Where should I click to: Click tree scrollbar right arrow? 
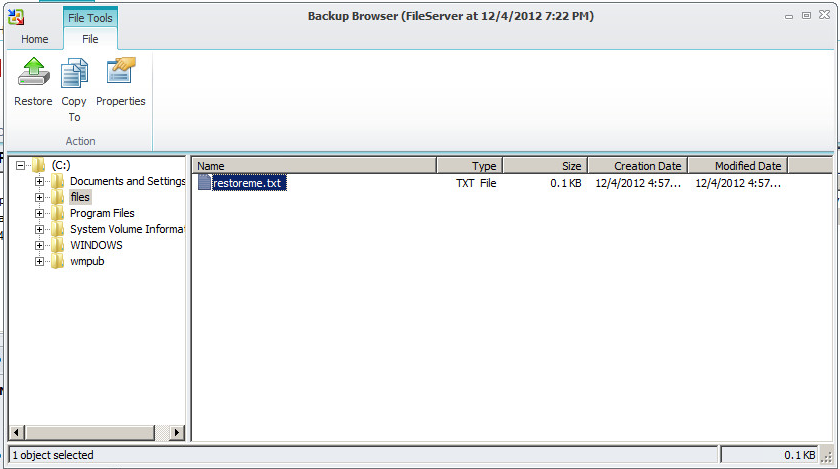[x=177, y=432]
